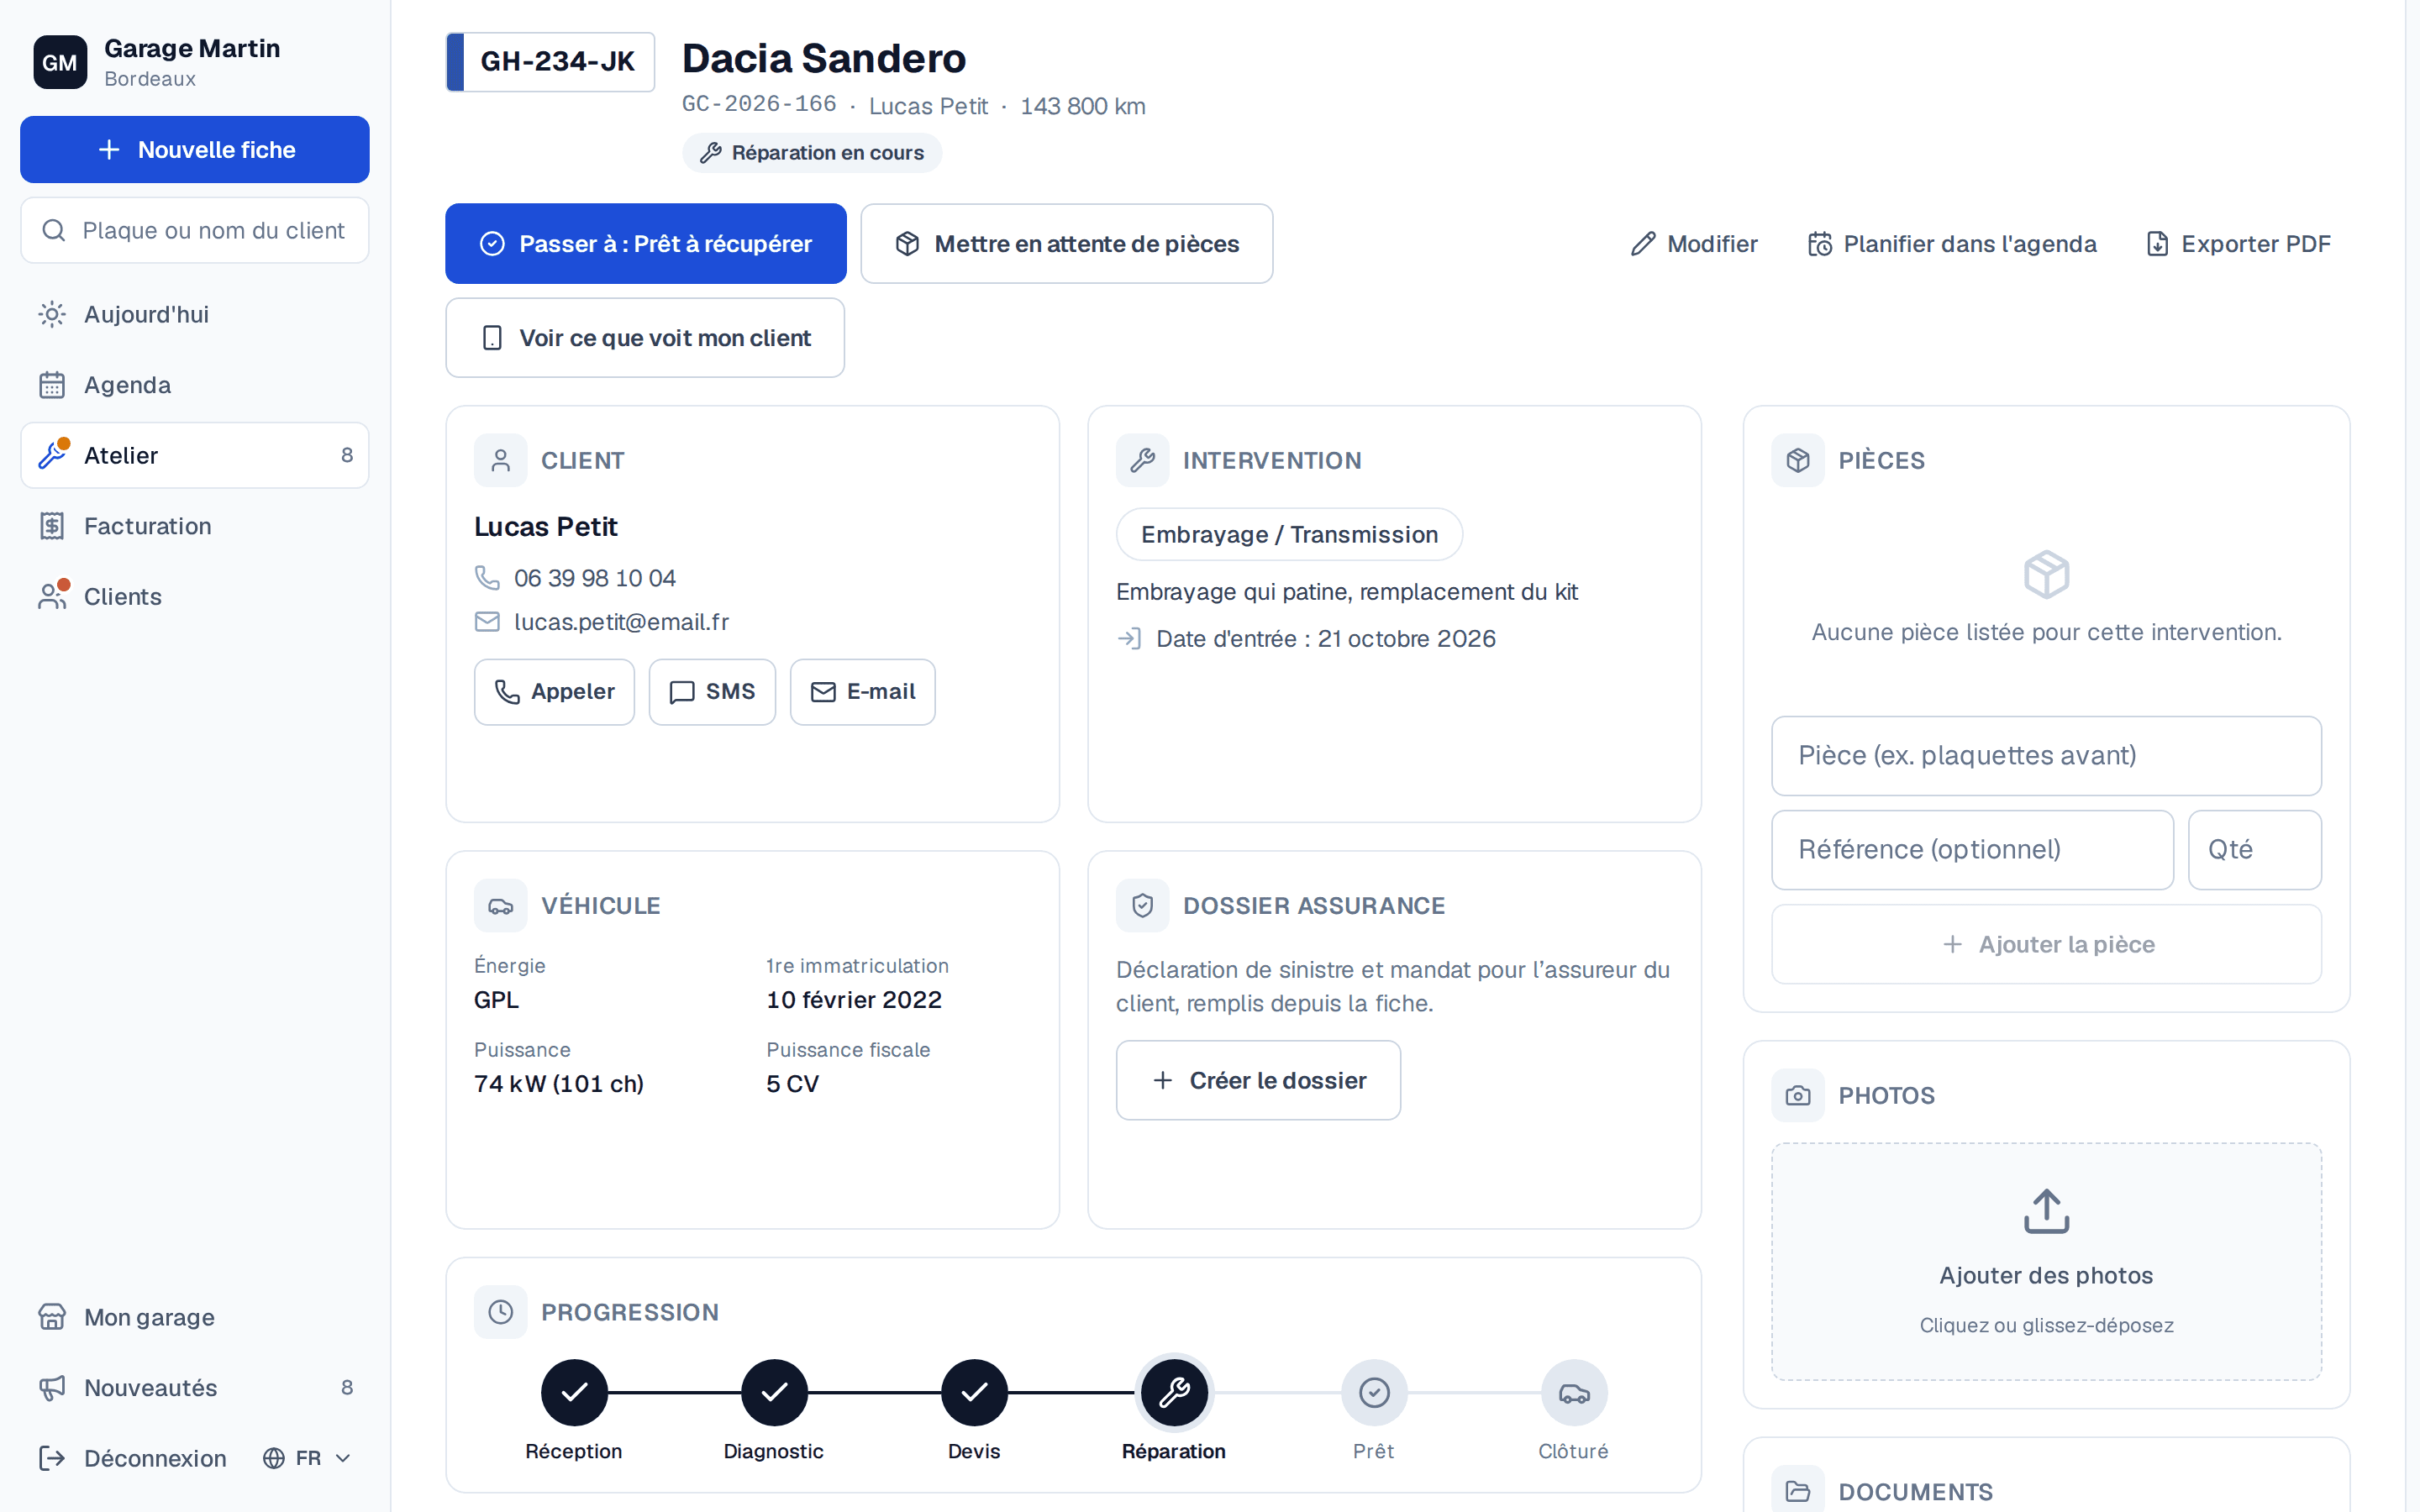Click Voir ce que voit mon client

[645, 338]
